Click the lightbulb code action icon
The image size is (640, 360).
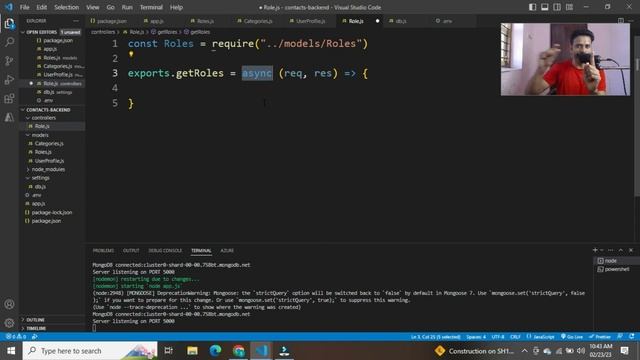tap(131, 54)
